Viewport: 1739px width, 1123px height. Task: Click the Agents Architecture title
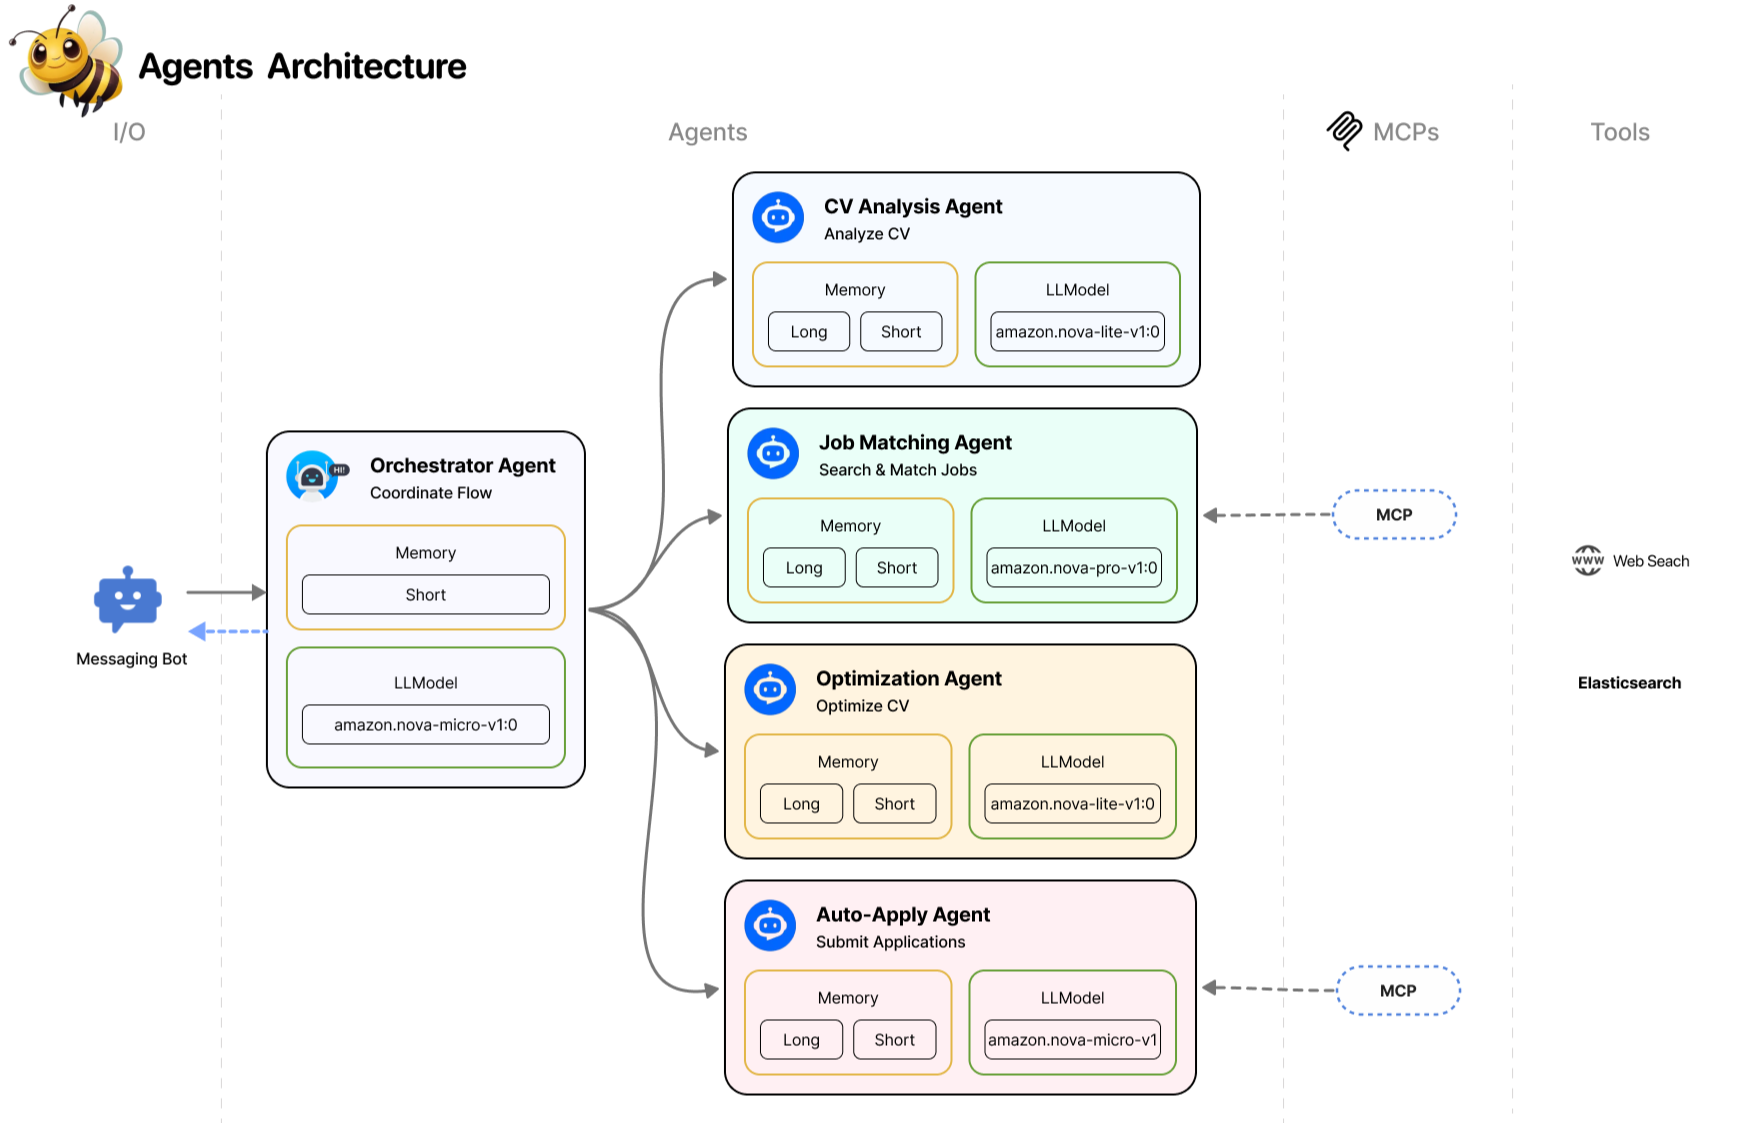pos(302,66)
